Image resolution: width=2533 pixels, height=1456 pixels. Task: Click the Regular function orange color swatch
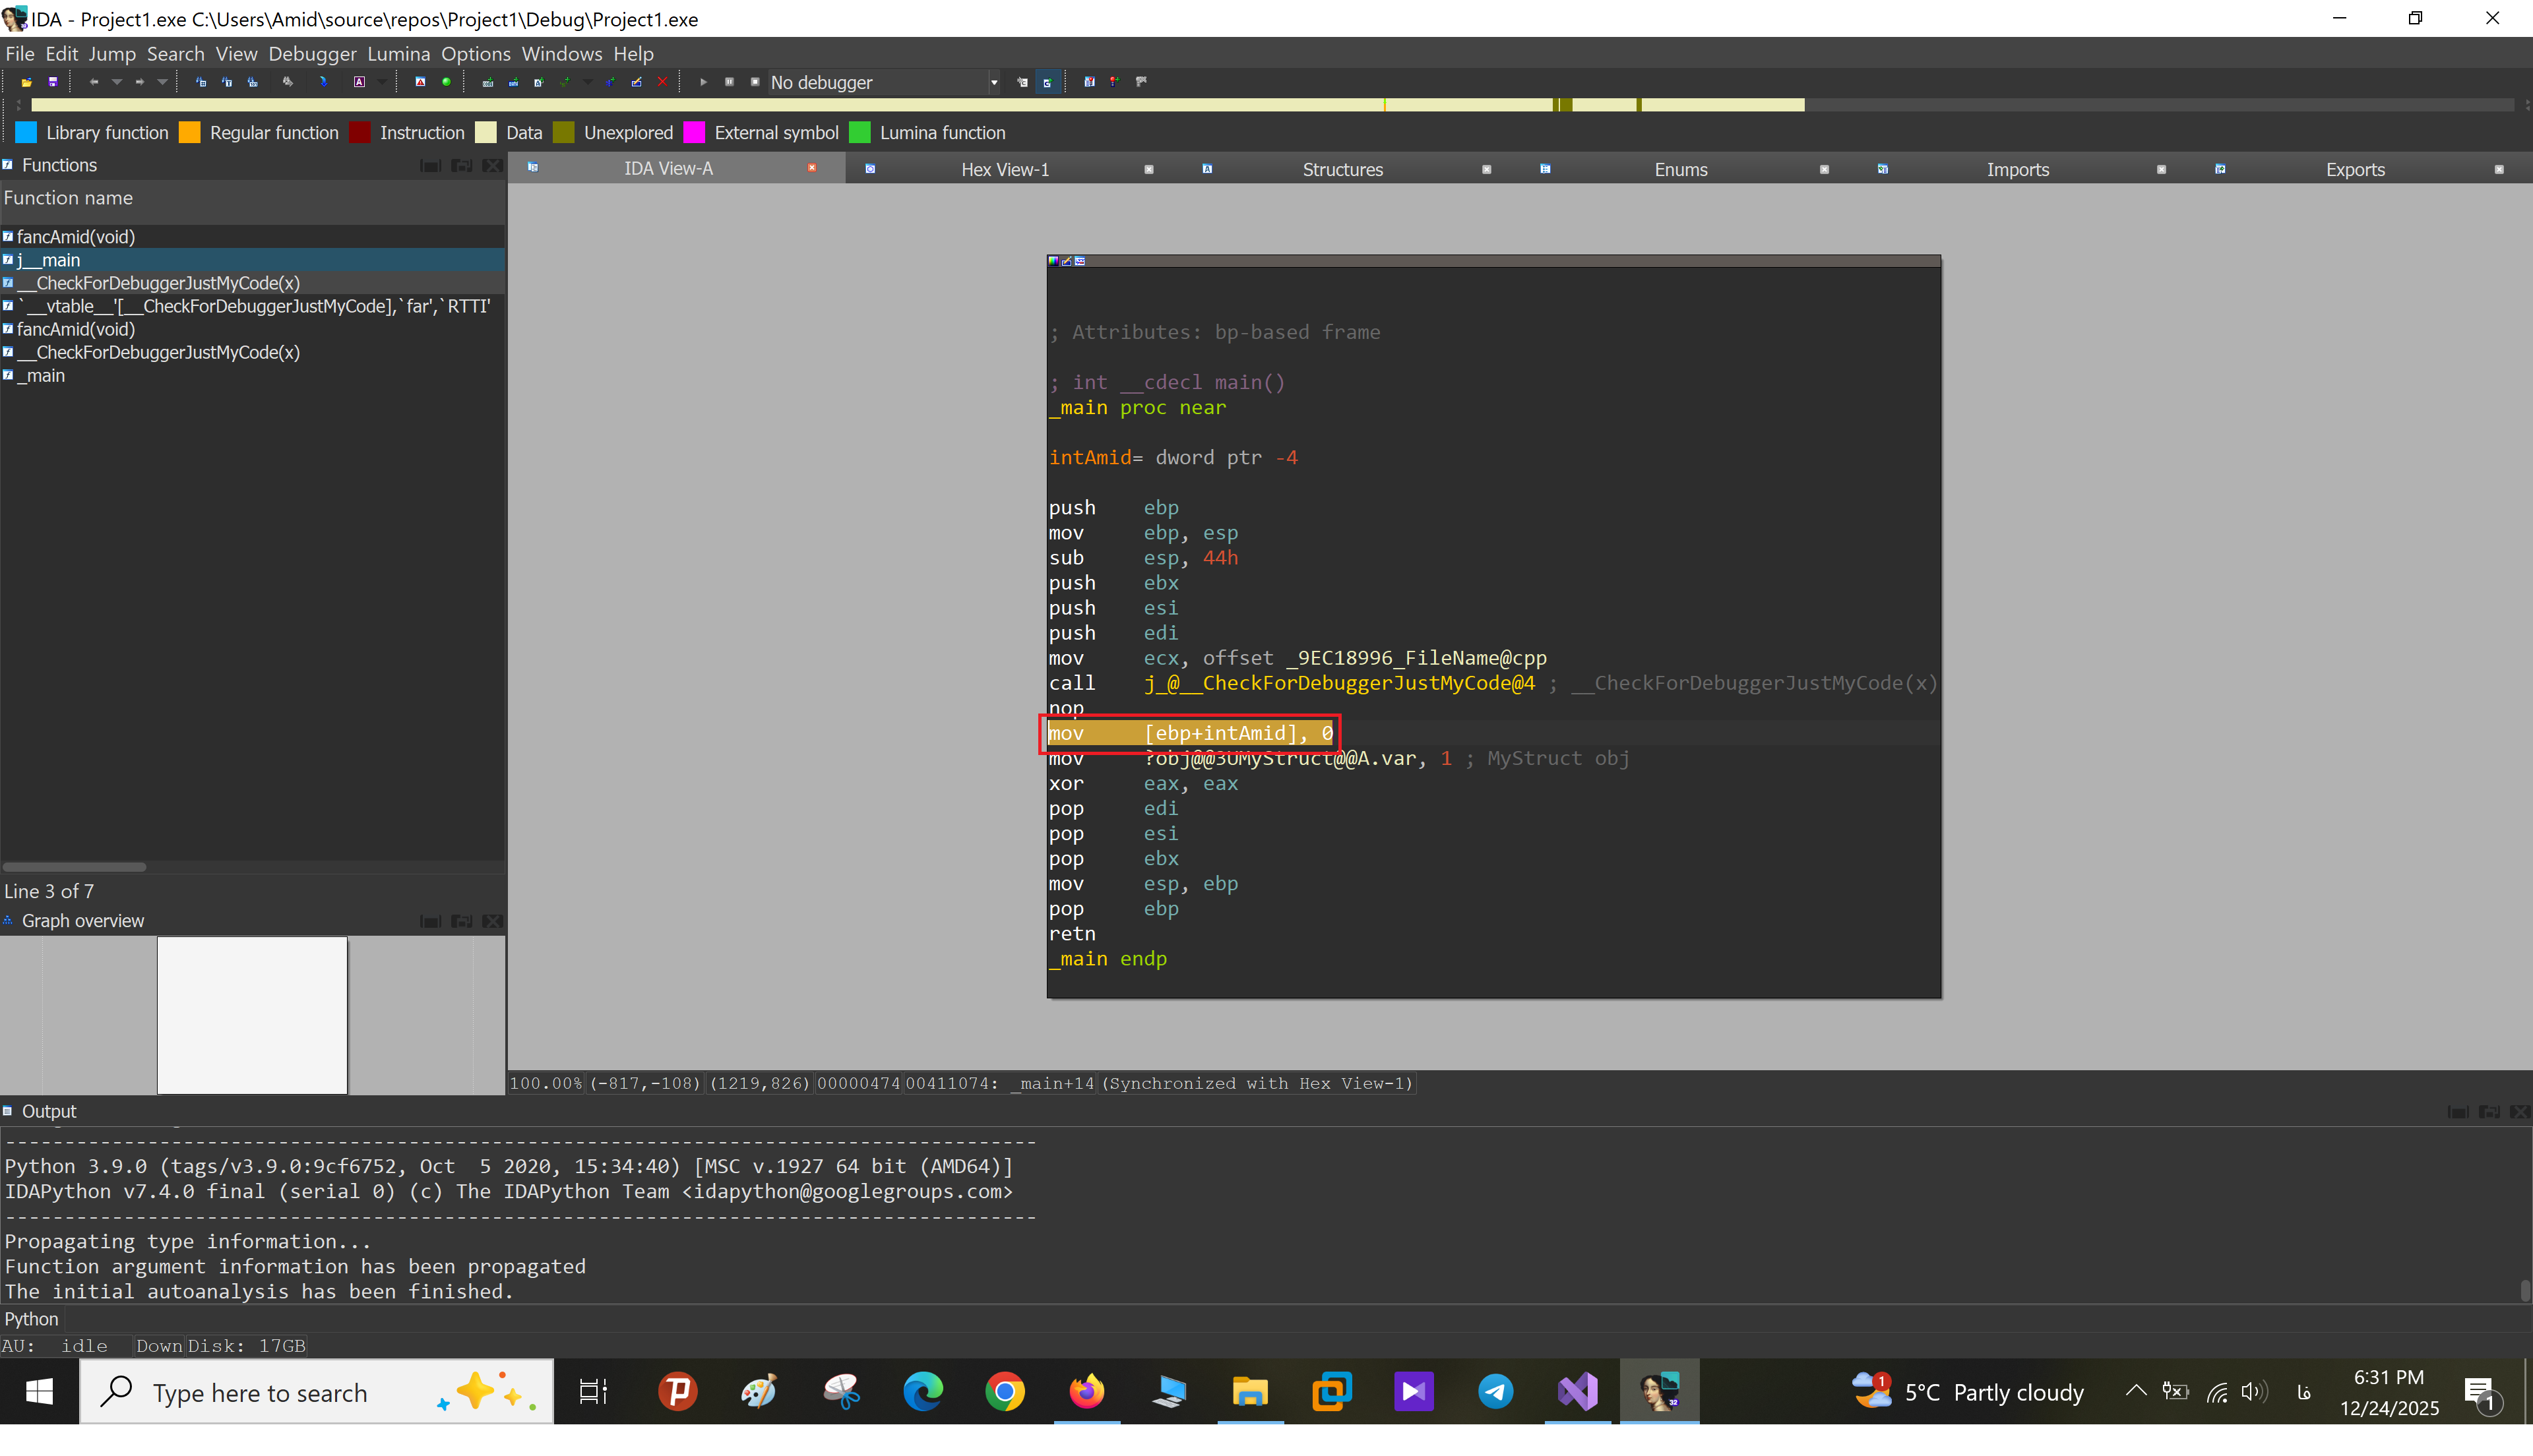(189, 133)
